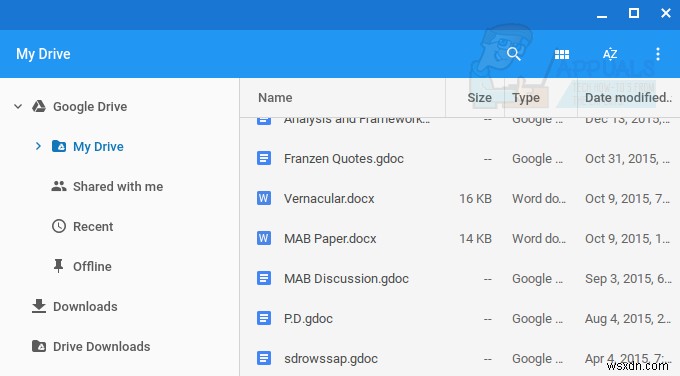
Task: Sort by the Size column header
Action: 479,98
